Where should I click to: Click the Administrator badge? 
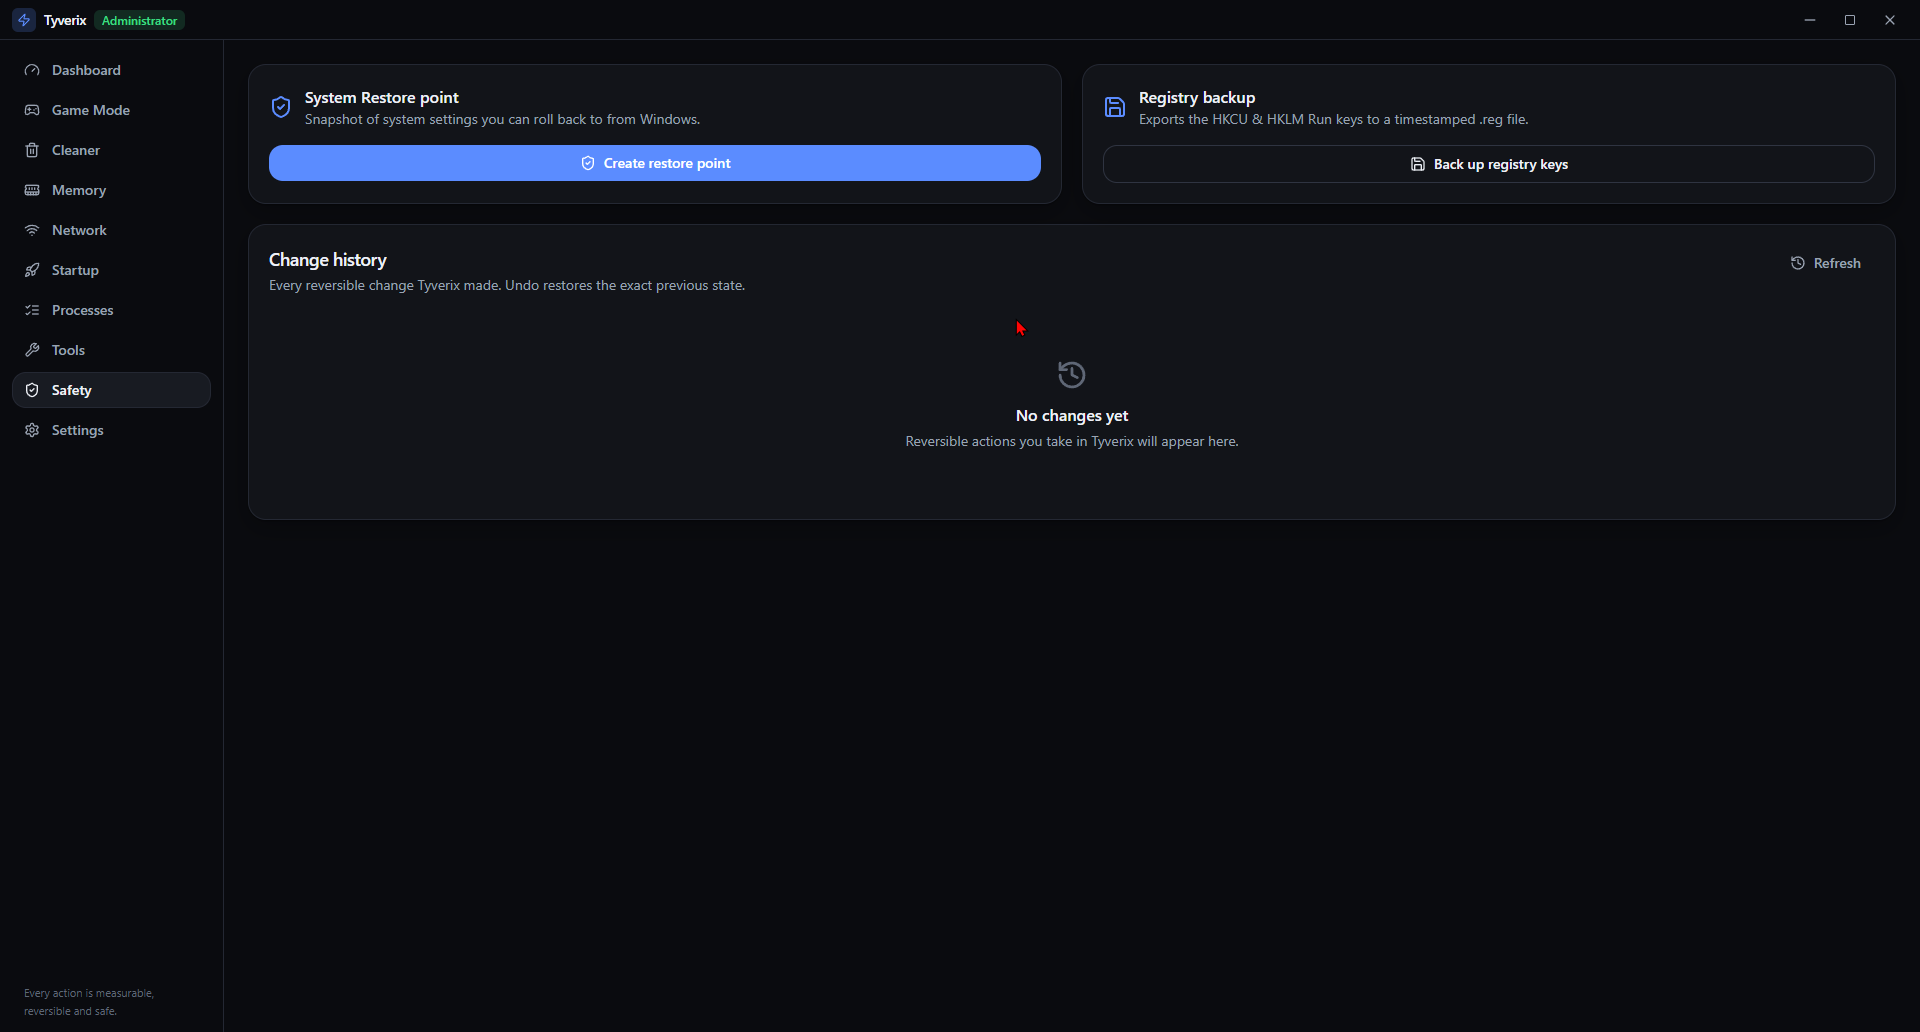coord(140,20)
